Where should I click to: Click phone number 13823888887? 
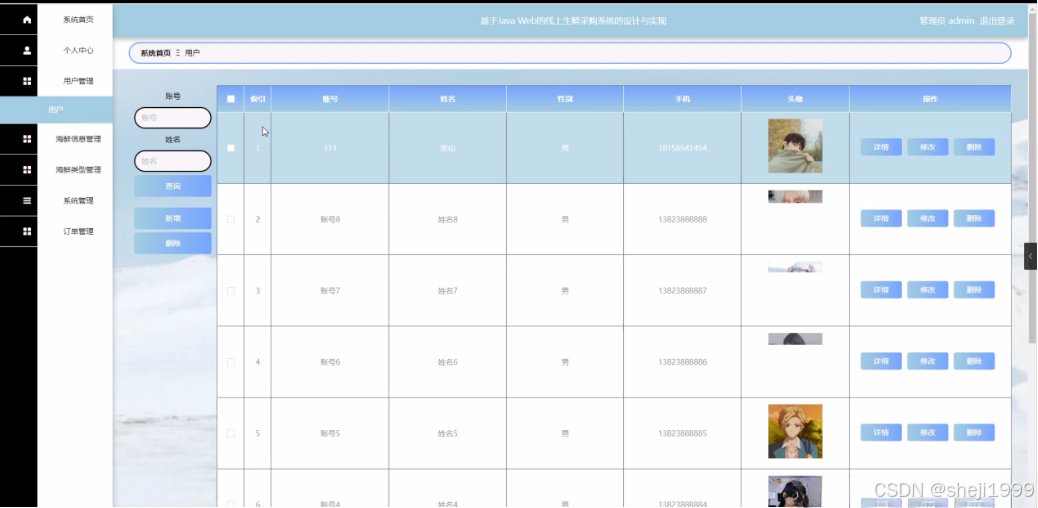point(683,291)
